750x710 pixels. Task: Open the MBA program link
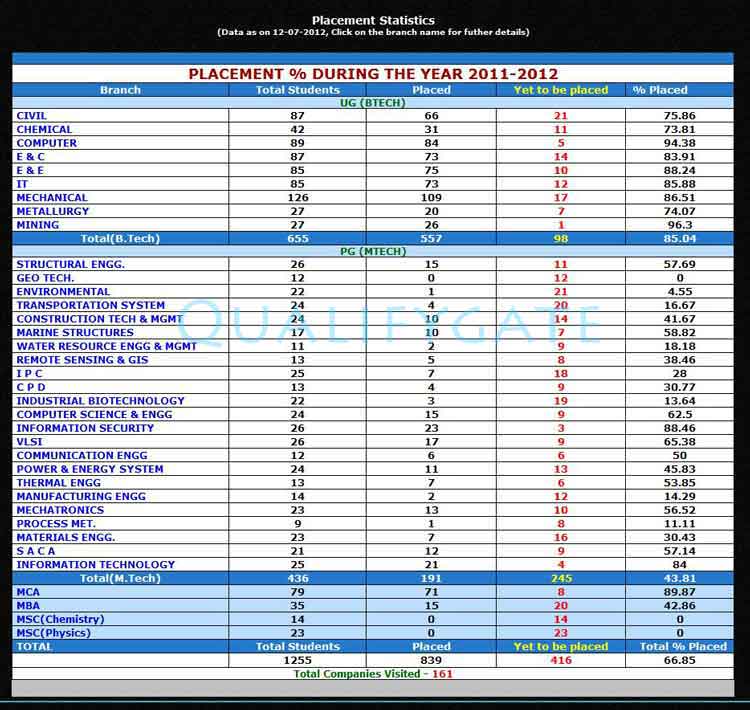point(28,605)
